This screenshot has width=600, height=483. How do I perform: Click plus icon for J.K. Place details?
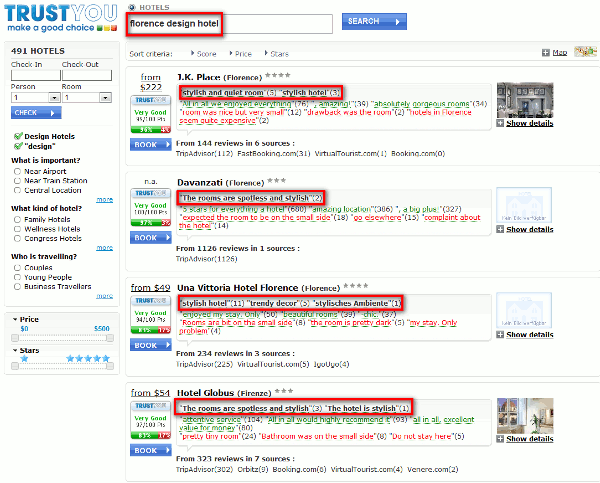500,123
